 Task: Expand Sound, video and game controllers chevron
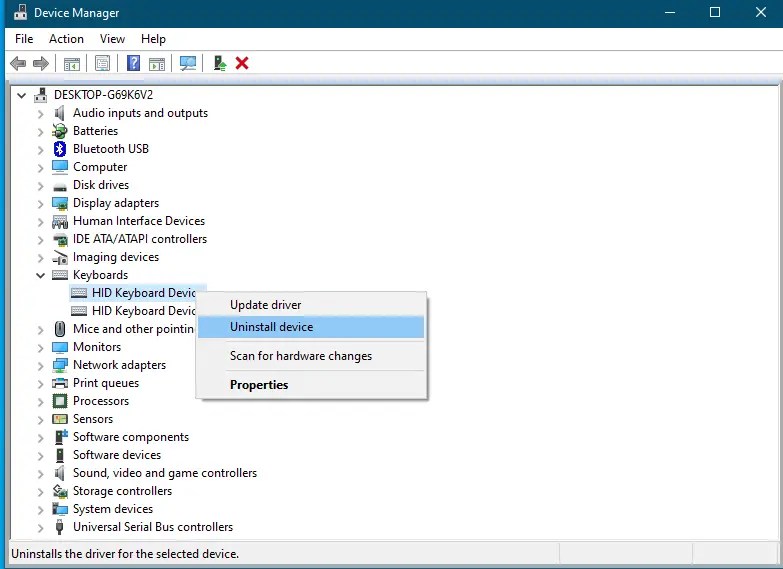(40, 474)
